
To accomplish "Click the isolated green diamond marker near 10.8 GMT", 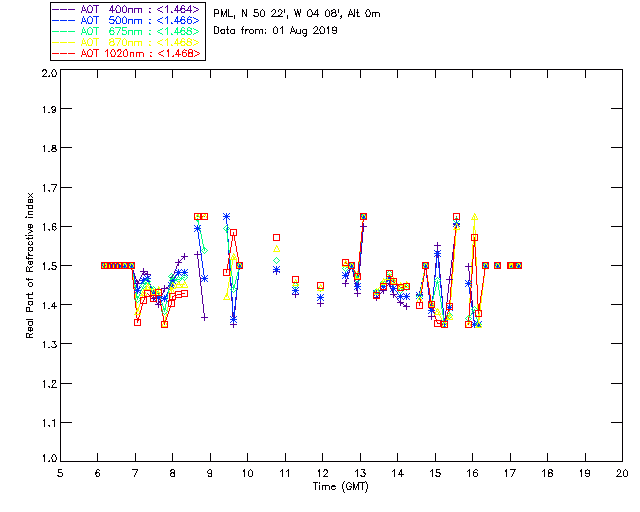I will click(x=276, y=260).
